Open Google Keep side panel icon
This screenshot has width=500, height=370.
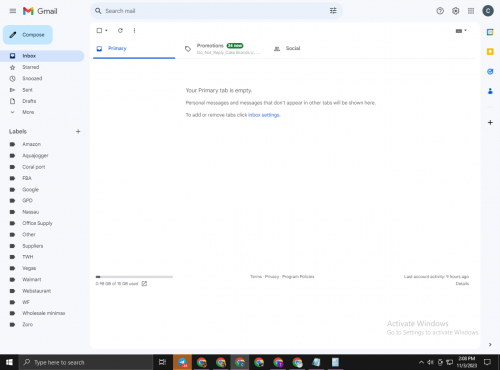pos(490,52)
